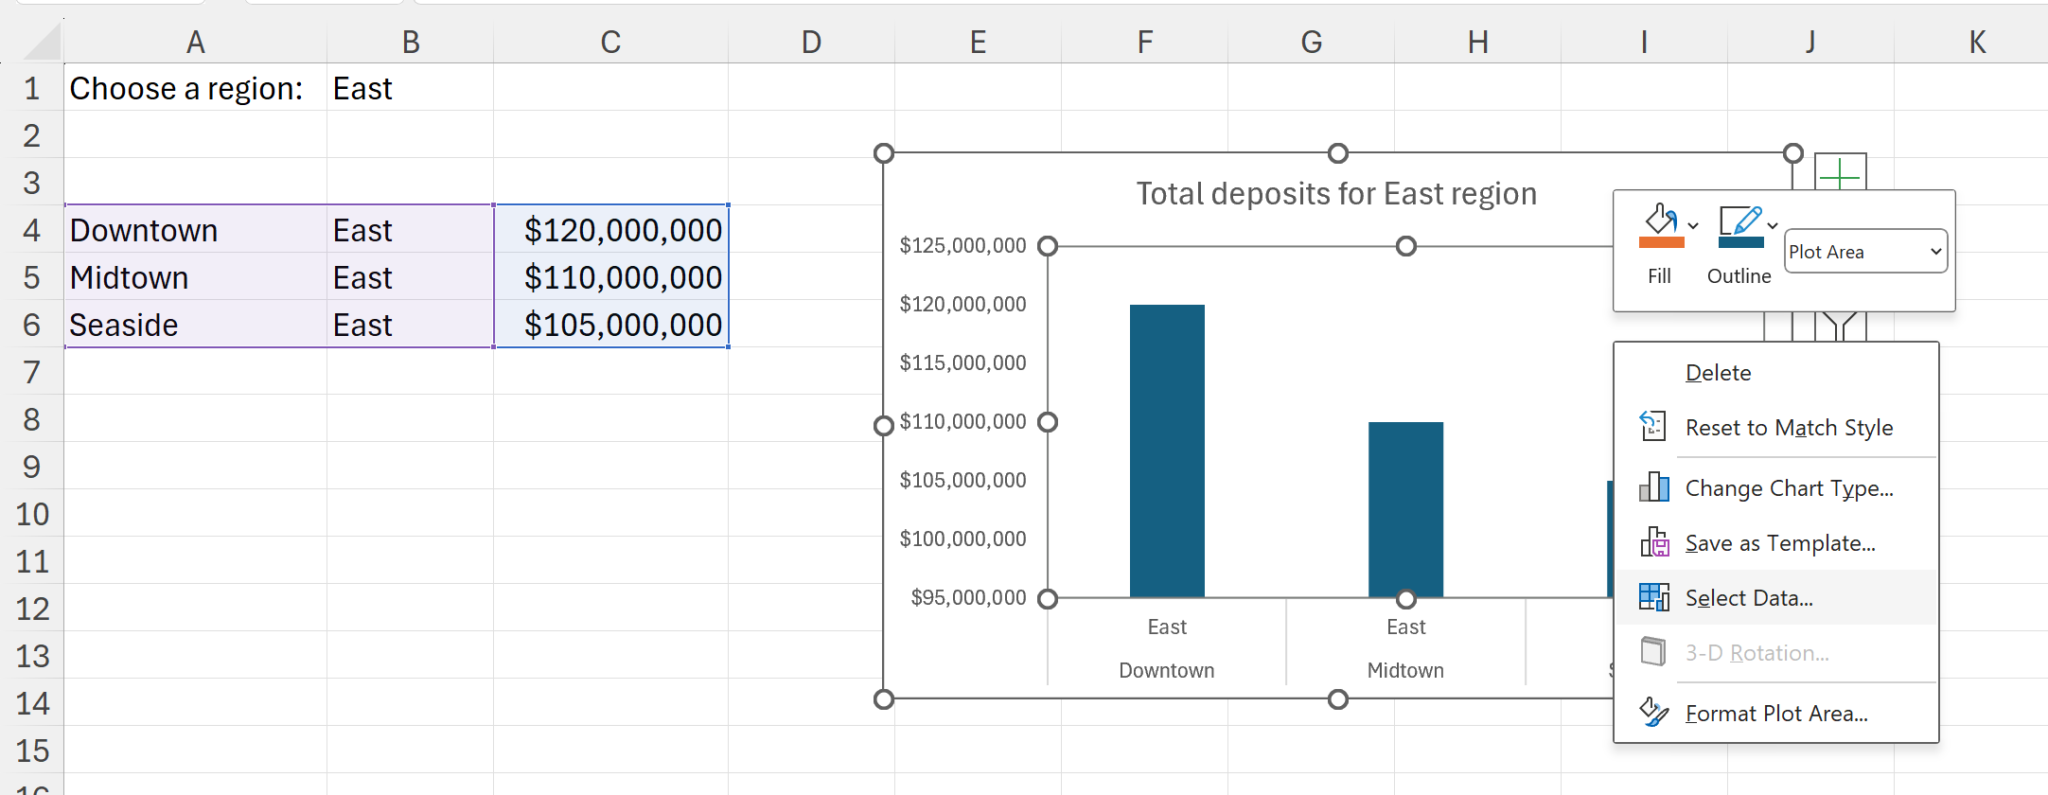Screen dimensions: 2048x795
Task: Click the Save as Template icon
Action: coord(1654,543)
